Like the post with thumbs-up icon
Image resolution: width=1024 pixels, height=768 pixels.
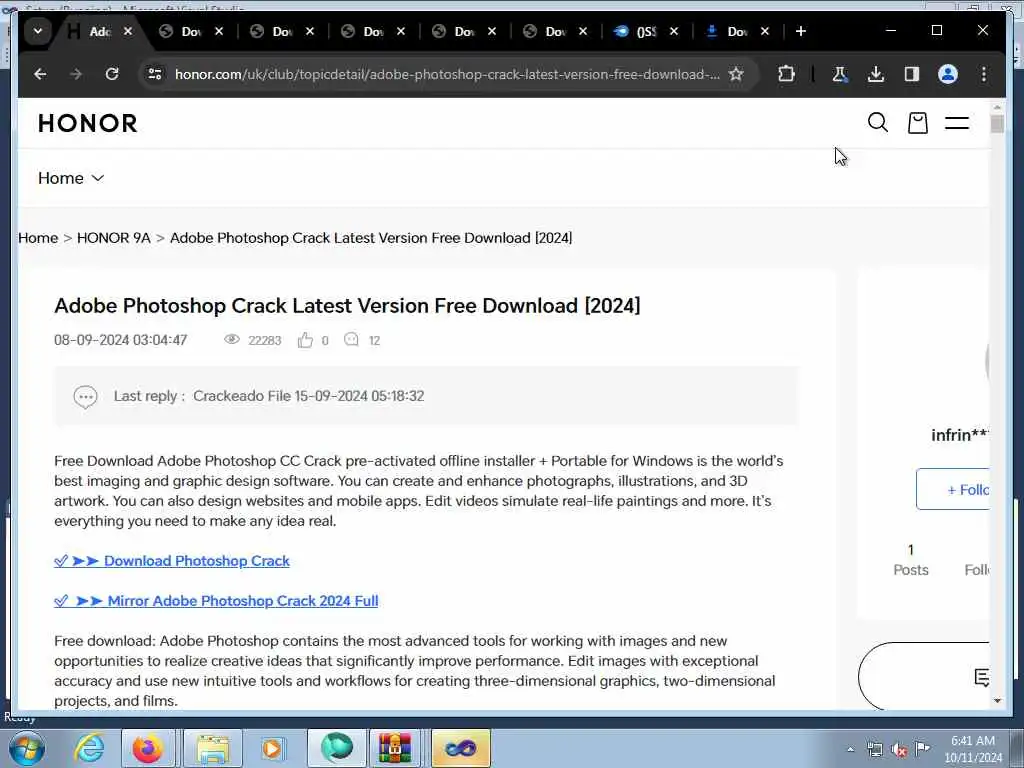305,340
